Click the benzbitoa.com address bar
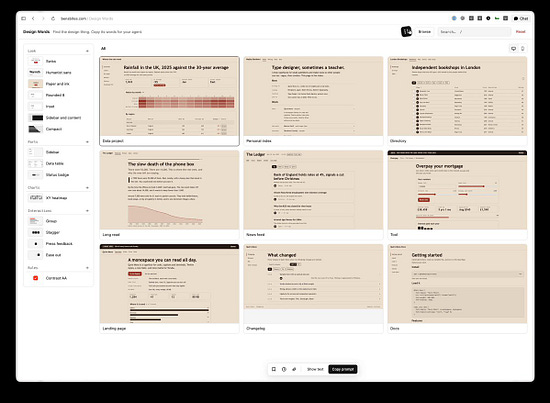 (87, 19)
